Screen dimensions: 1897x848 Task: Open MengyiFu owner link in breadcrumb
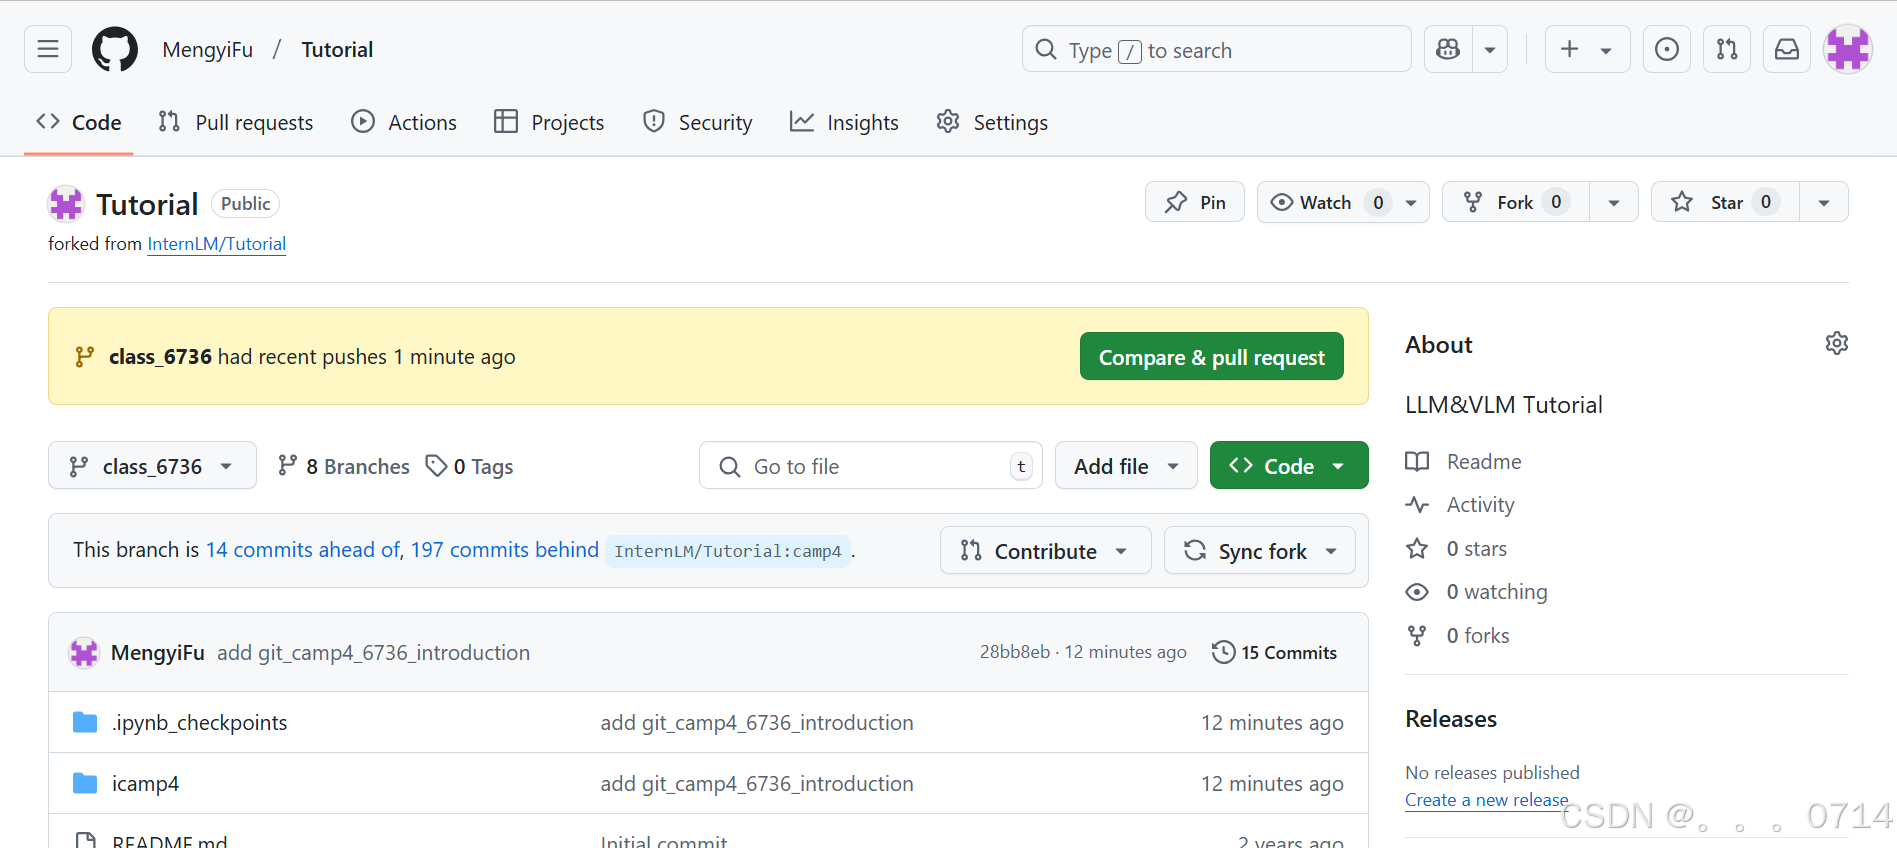pyautogui.click(x=208, y=50)
